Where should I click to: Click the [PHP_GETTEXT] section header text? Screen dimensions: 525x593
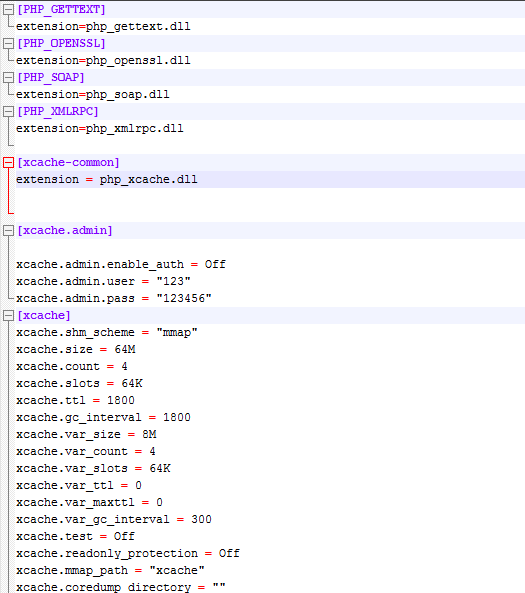[x=61, y=9]
